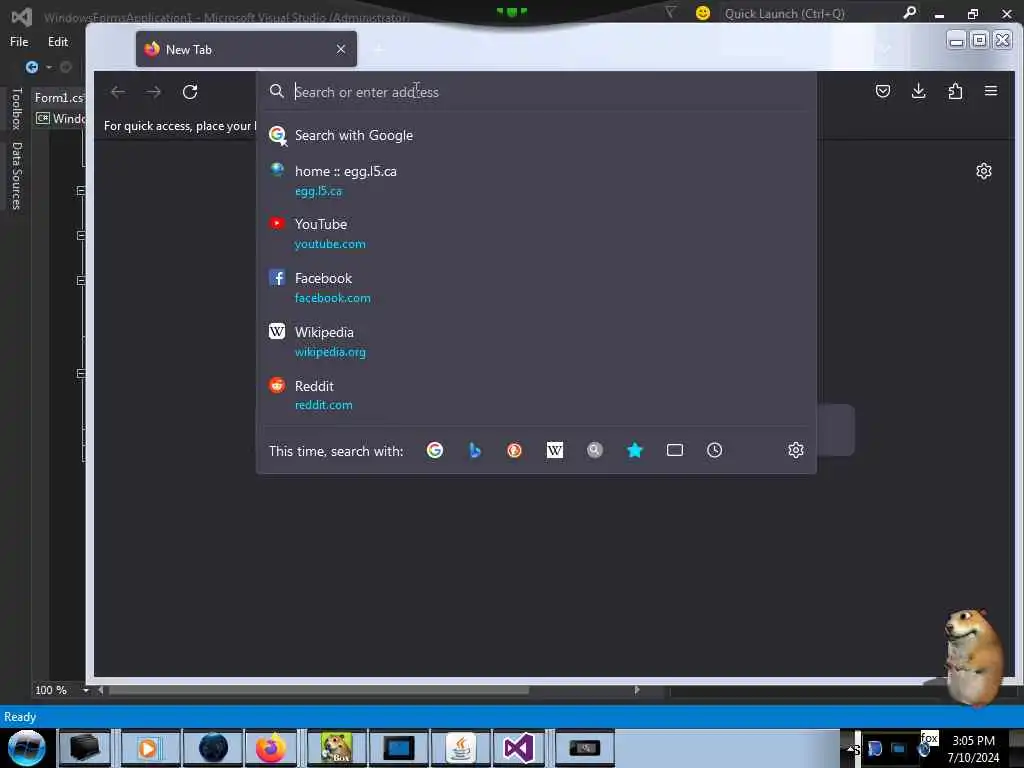Viewport: 1024px width, 768px height.
Task: Go forward in Firefox history
Action: (x=153, y=92)
